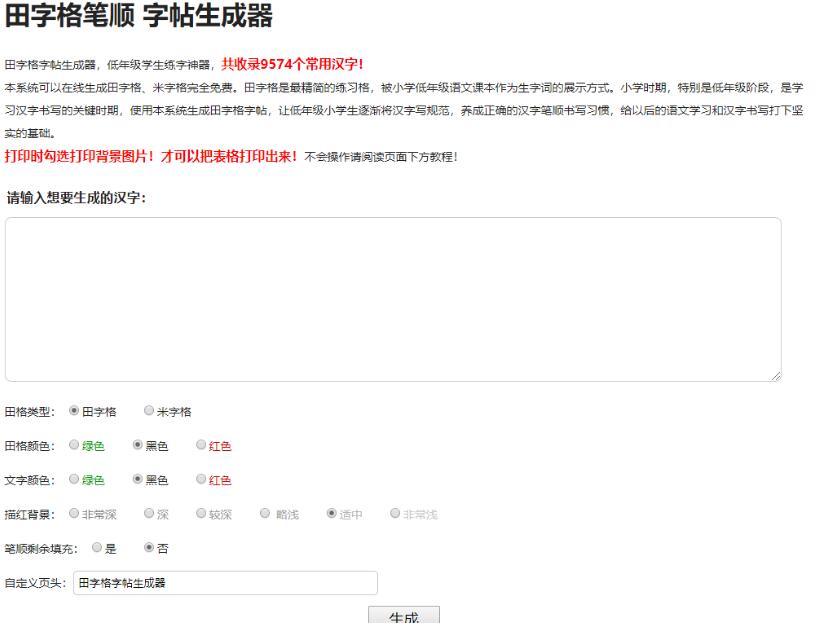Choose 绿色 for 田格颜色

[75, 445]
